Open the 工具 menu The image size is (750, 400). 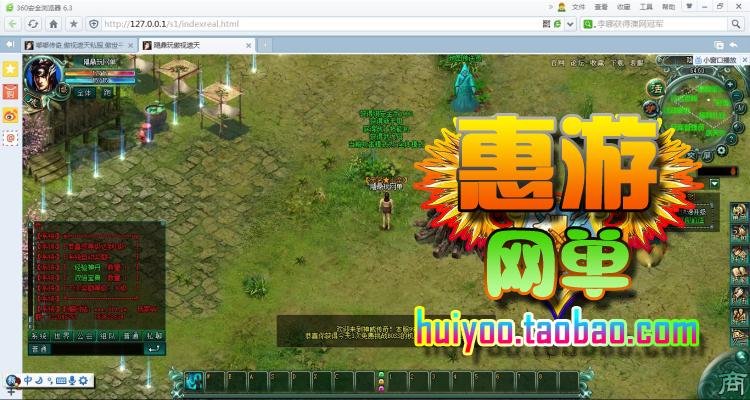coord(646,7)
